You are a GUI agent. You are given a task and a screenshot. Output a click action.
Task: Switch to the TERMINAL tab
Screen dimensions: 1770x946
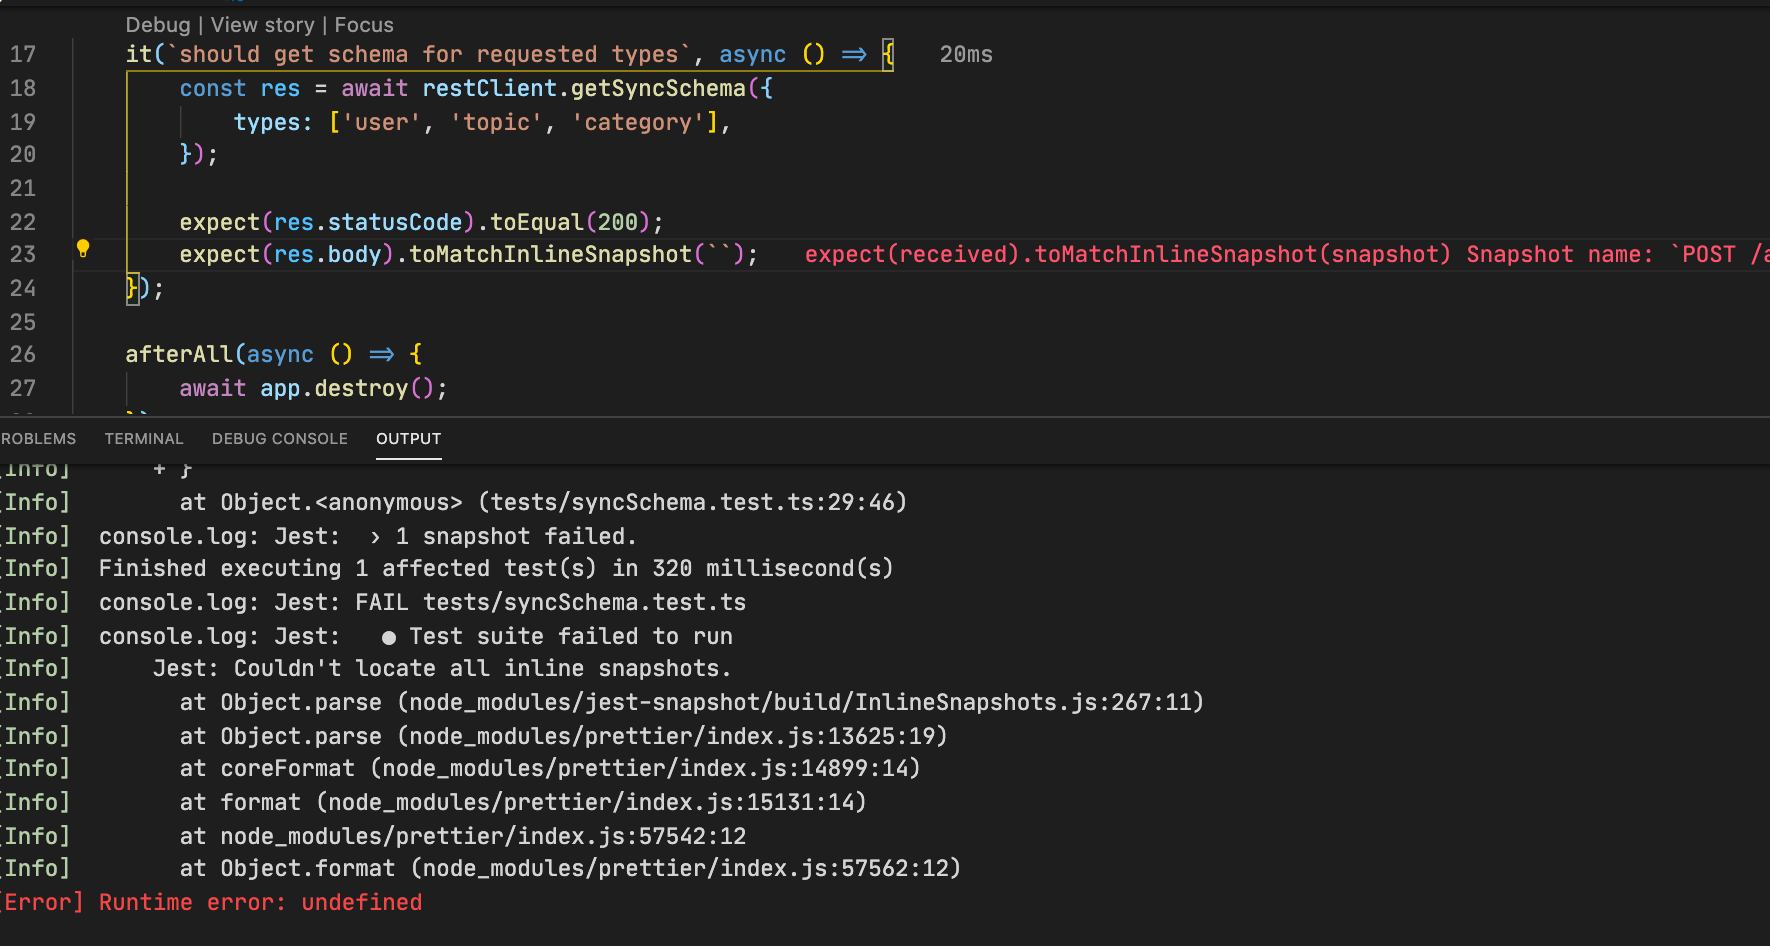coord(143,438)
